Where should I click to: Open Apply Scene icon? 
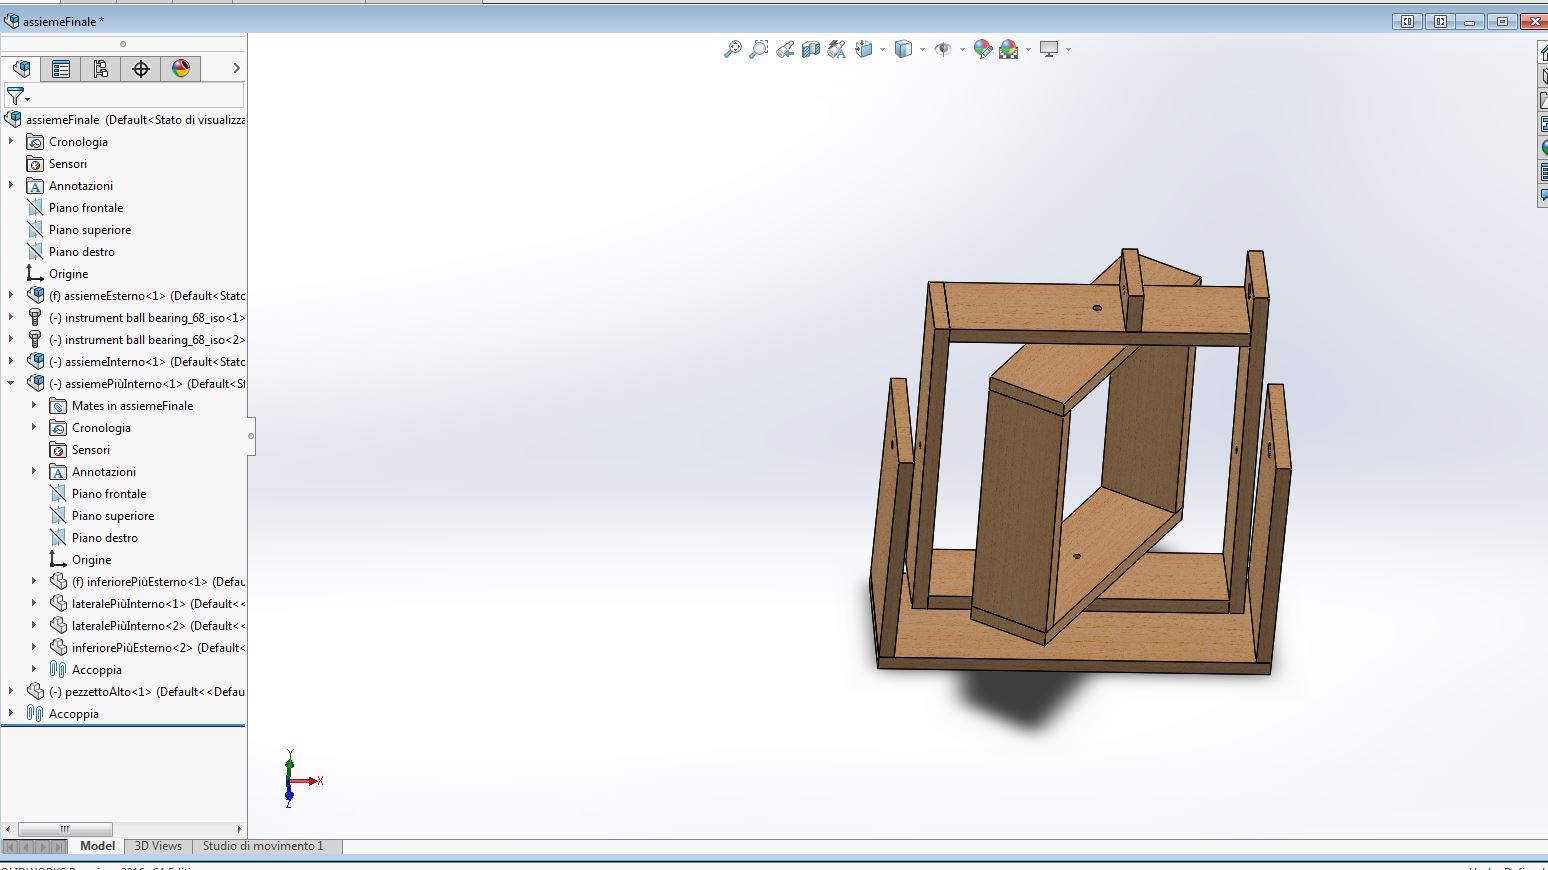pos(1008,49)
